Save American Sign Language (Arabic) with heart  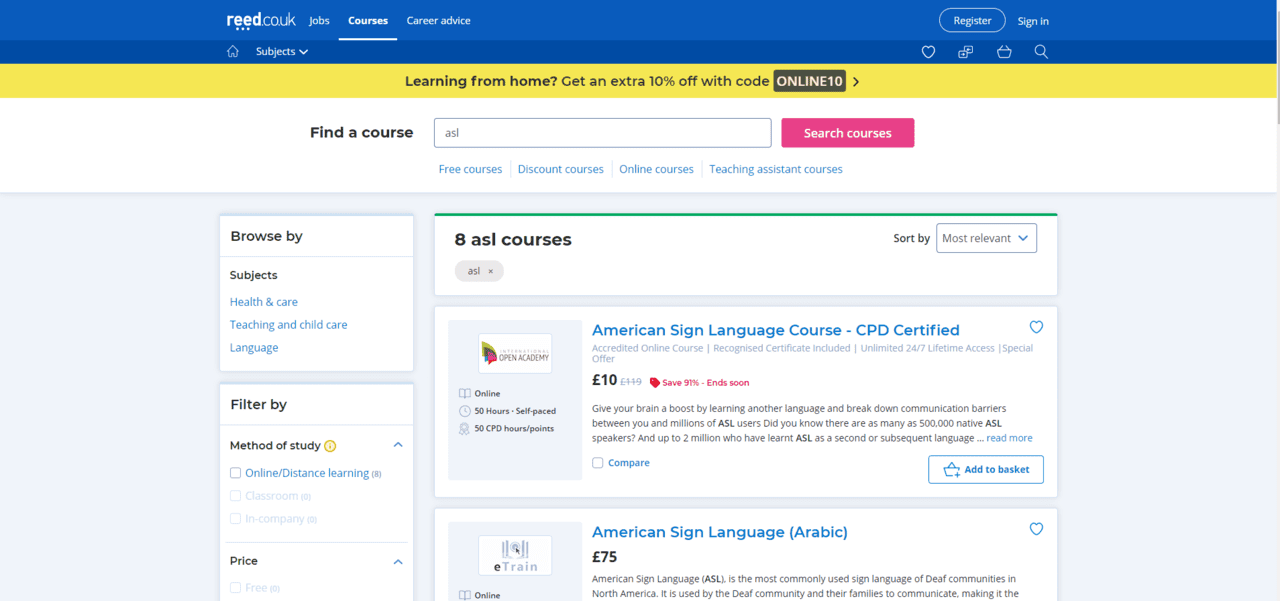coord(1036,529)
